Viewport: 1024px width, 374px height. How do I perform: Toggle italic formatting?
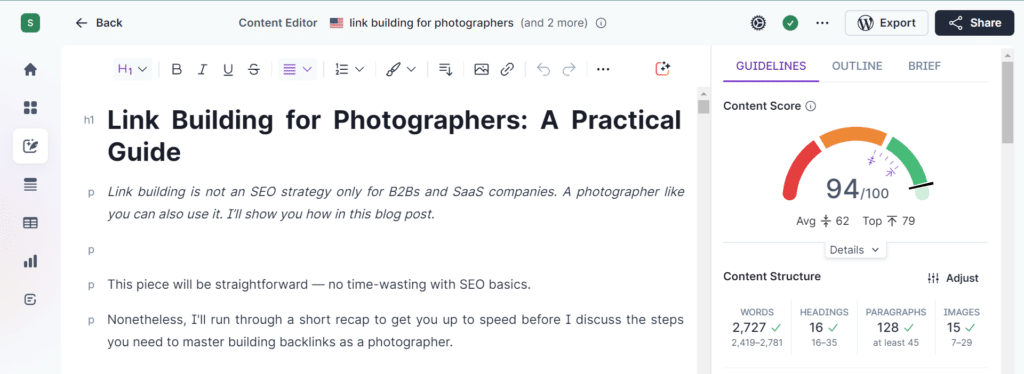(x=202, y=69)
